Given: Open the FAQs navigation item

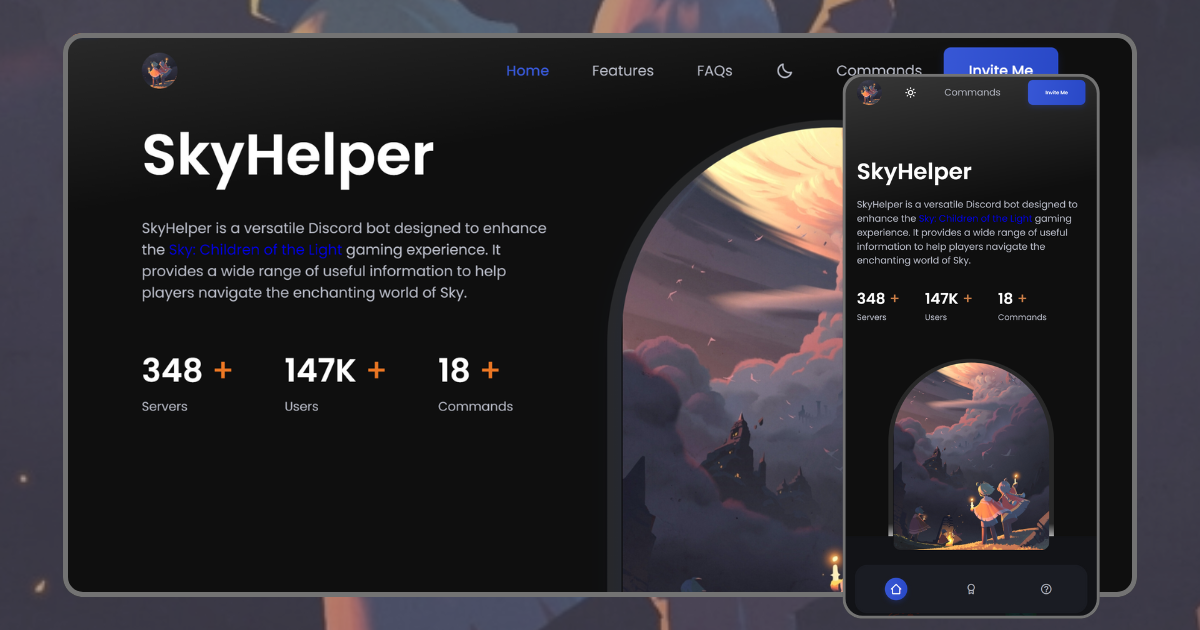Looking at the screenshot, I should click(714, 70).
